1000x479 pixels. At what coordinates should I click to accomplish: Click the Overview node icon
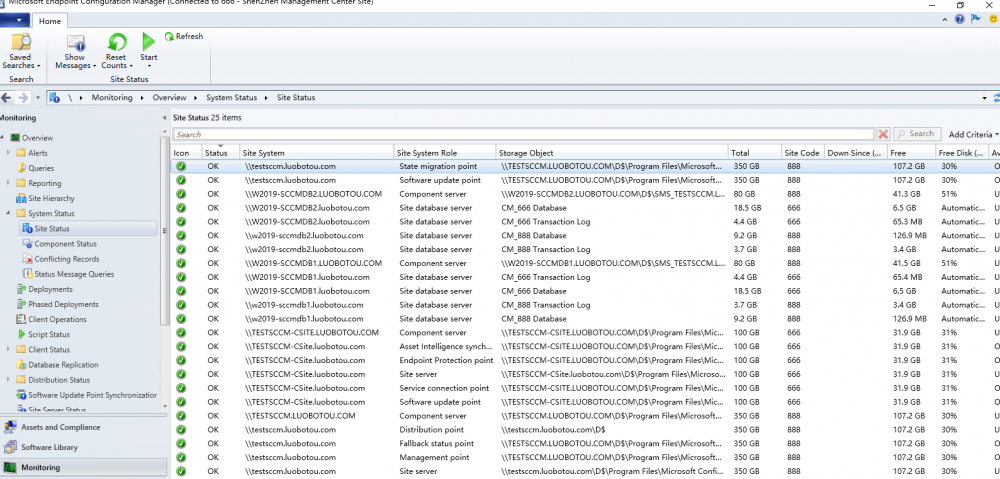coord(16,138)
